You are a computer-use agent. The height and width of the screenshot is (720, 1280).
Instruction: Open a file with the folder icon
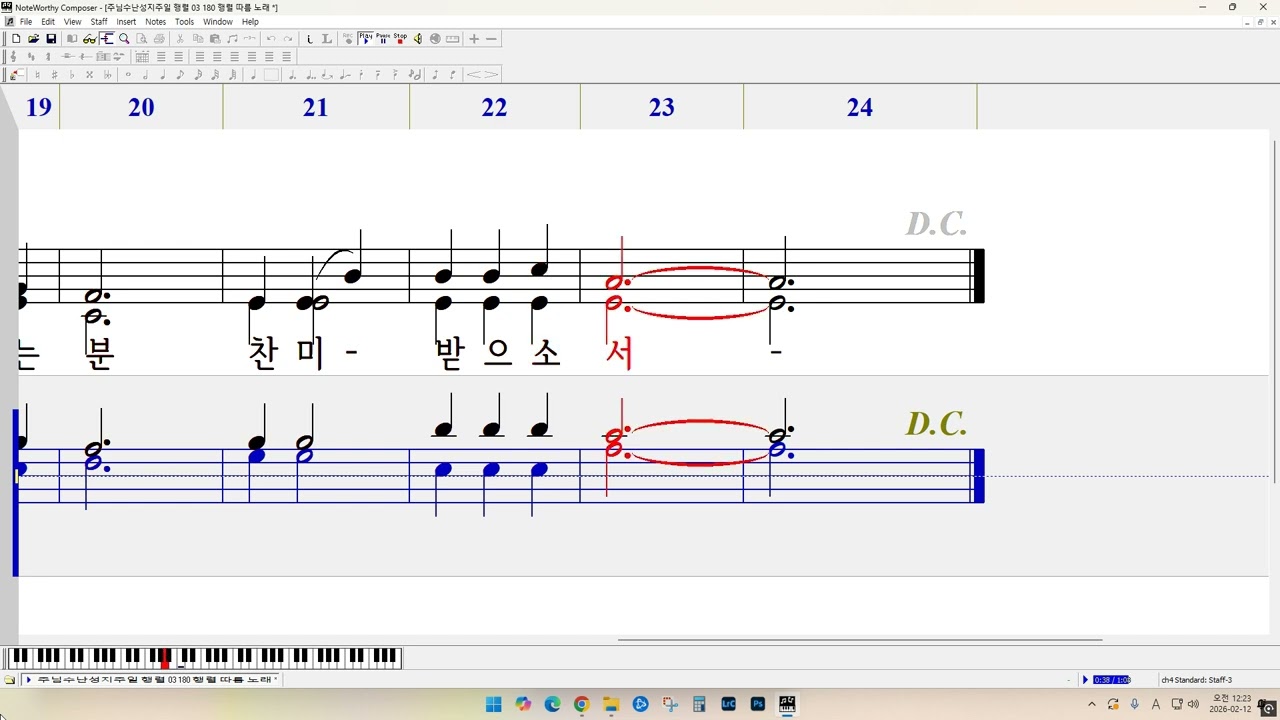33,39
